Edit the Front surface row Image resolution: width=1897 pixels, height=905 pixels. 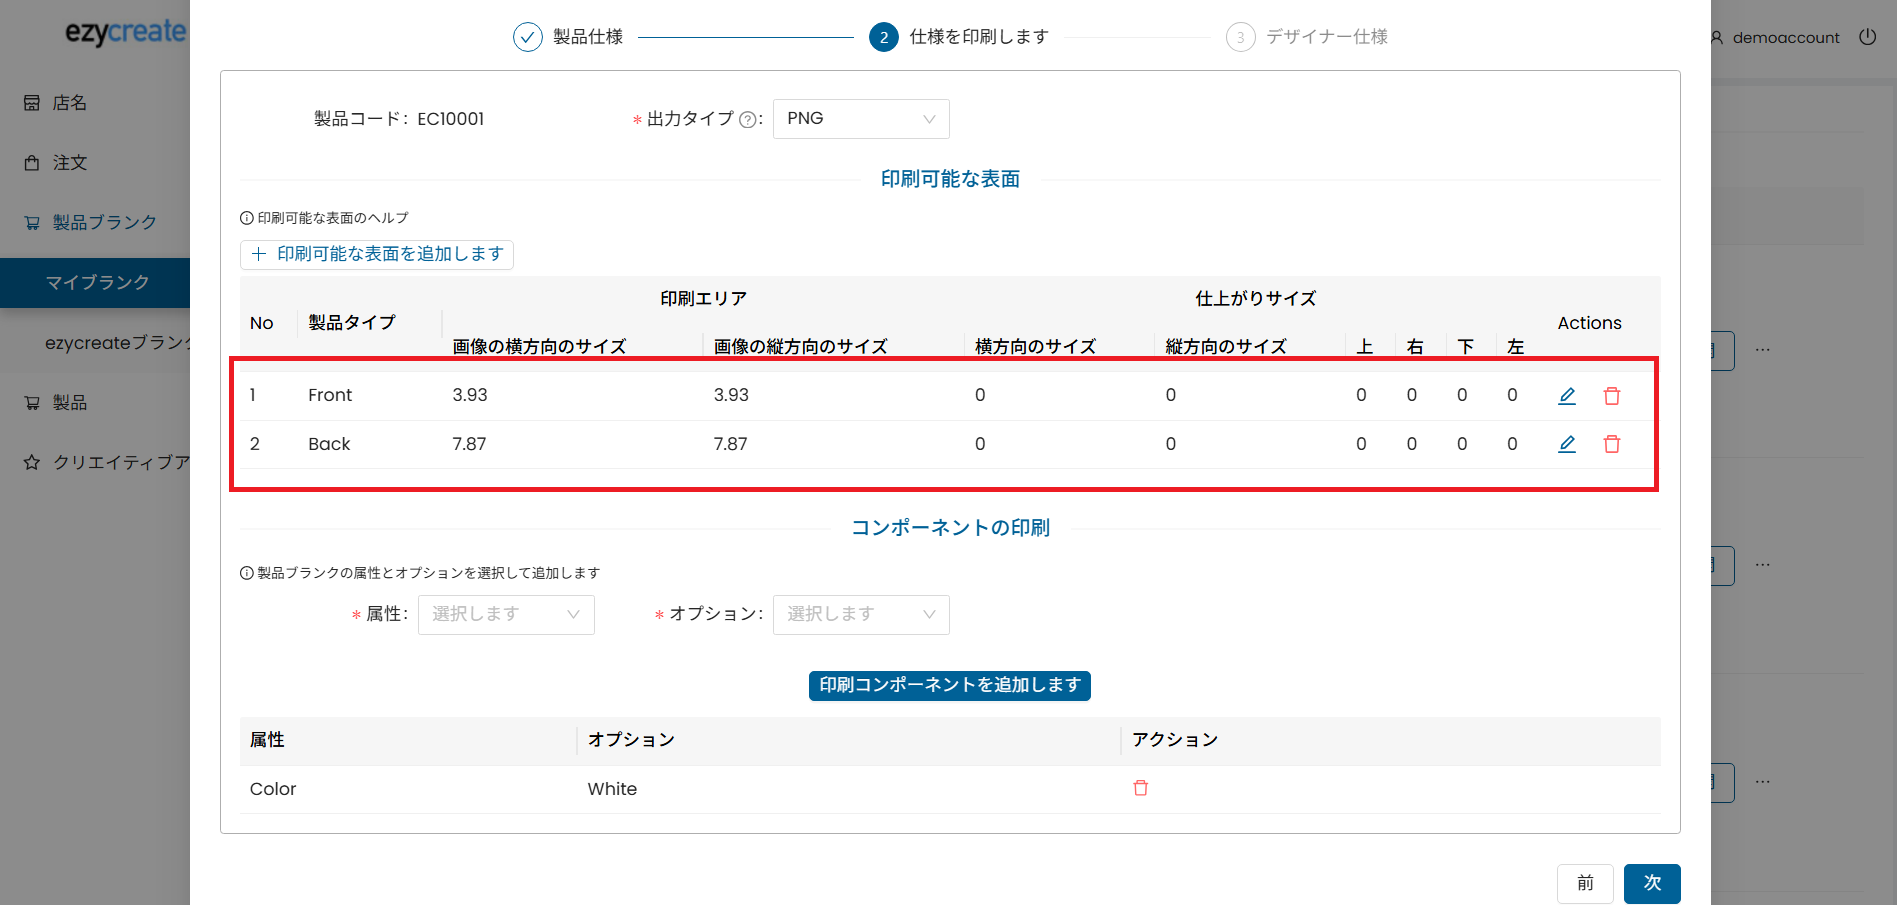pos(1566,396)
